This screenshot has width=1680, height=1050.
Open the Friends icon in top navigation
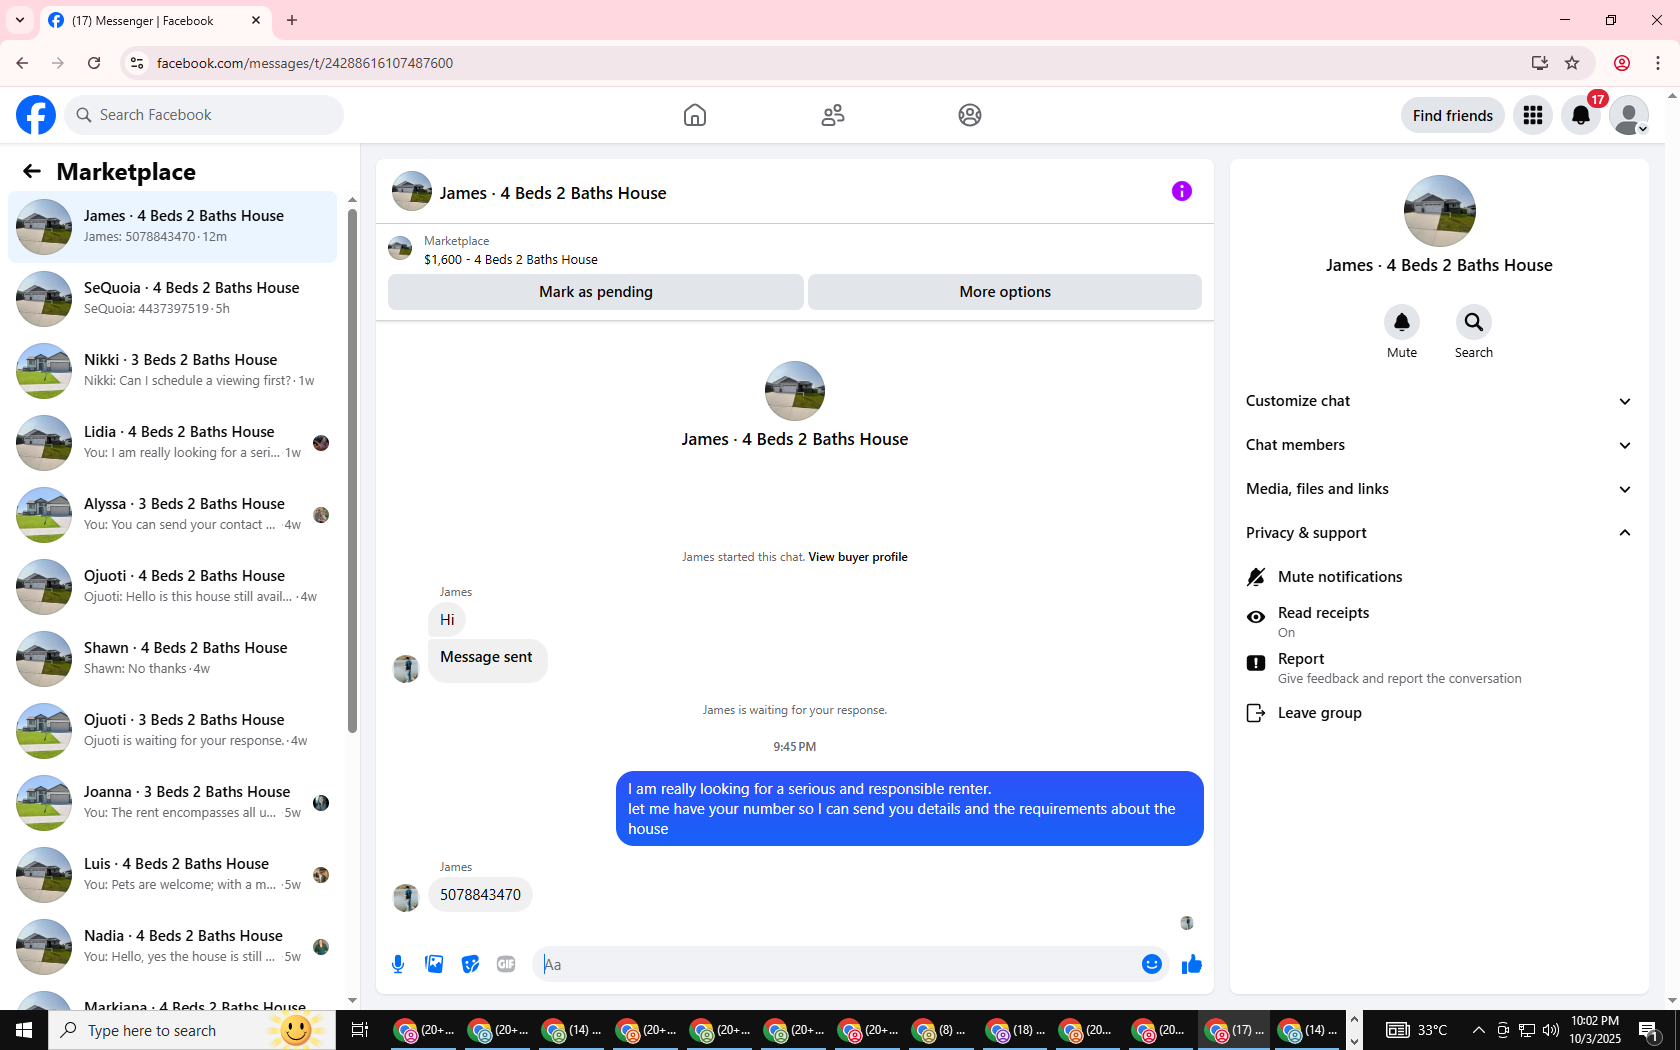click(833, 115)
